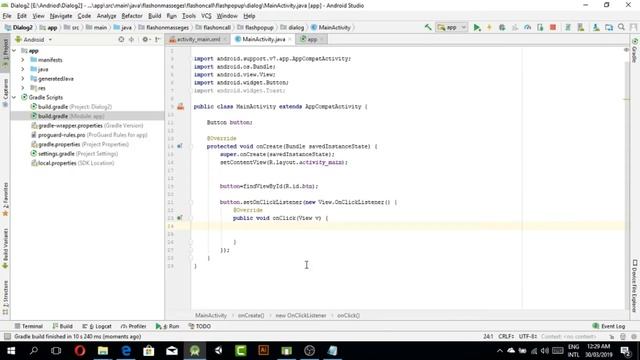Open File Explorer from the taskbar
The image size is (640, 360).
[x=102, y=351]
